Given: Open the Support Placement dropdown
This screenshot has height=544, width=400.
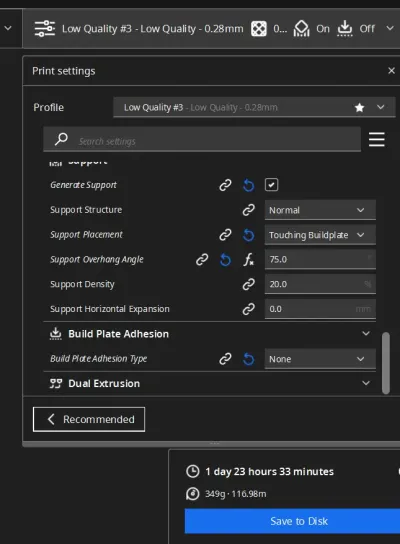Looking at the screenshot, I should click(320, 235).
